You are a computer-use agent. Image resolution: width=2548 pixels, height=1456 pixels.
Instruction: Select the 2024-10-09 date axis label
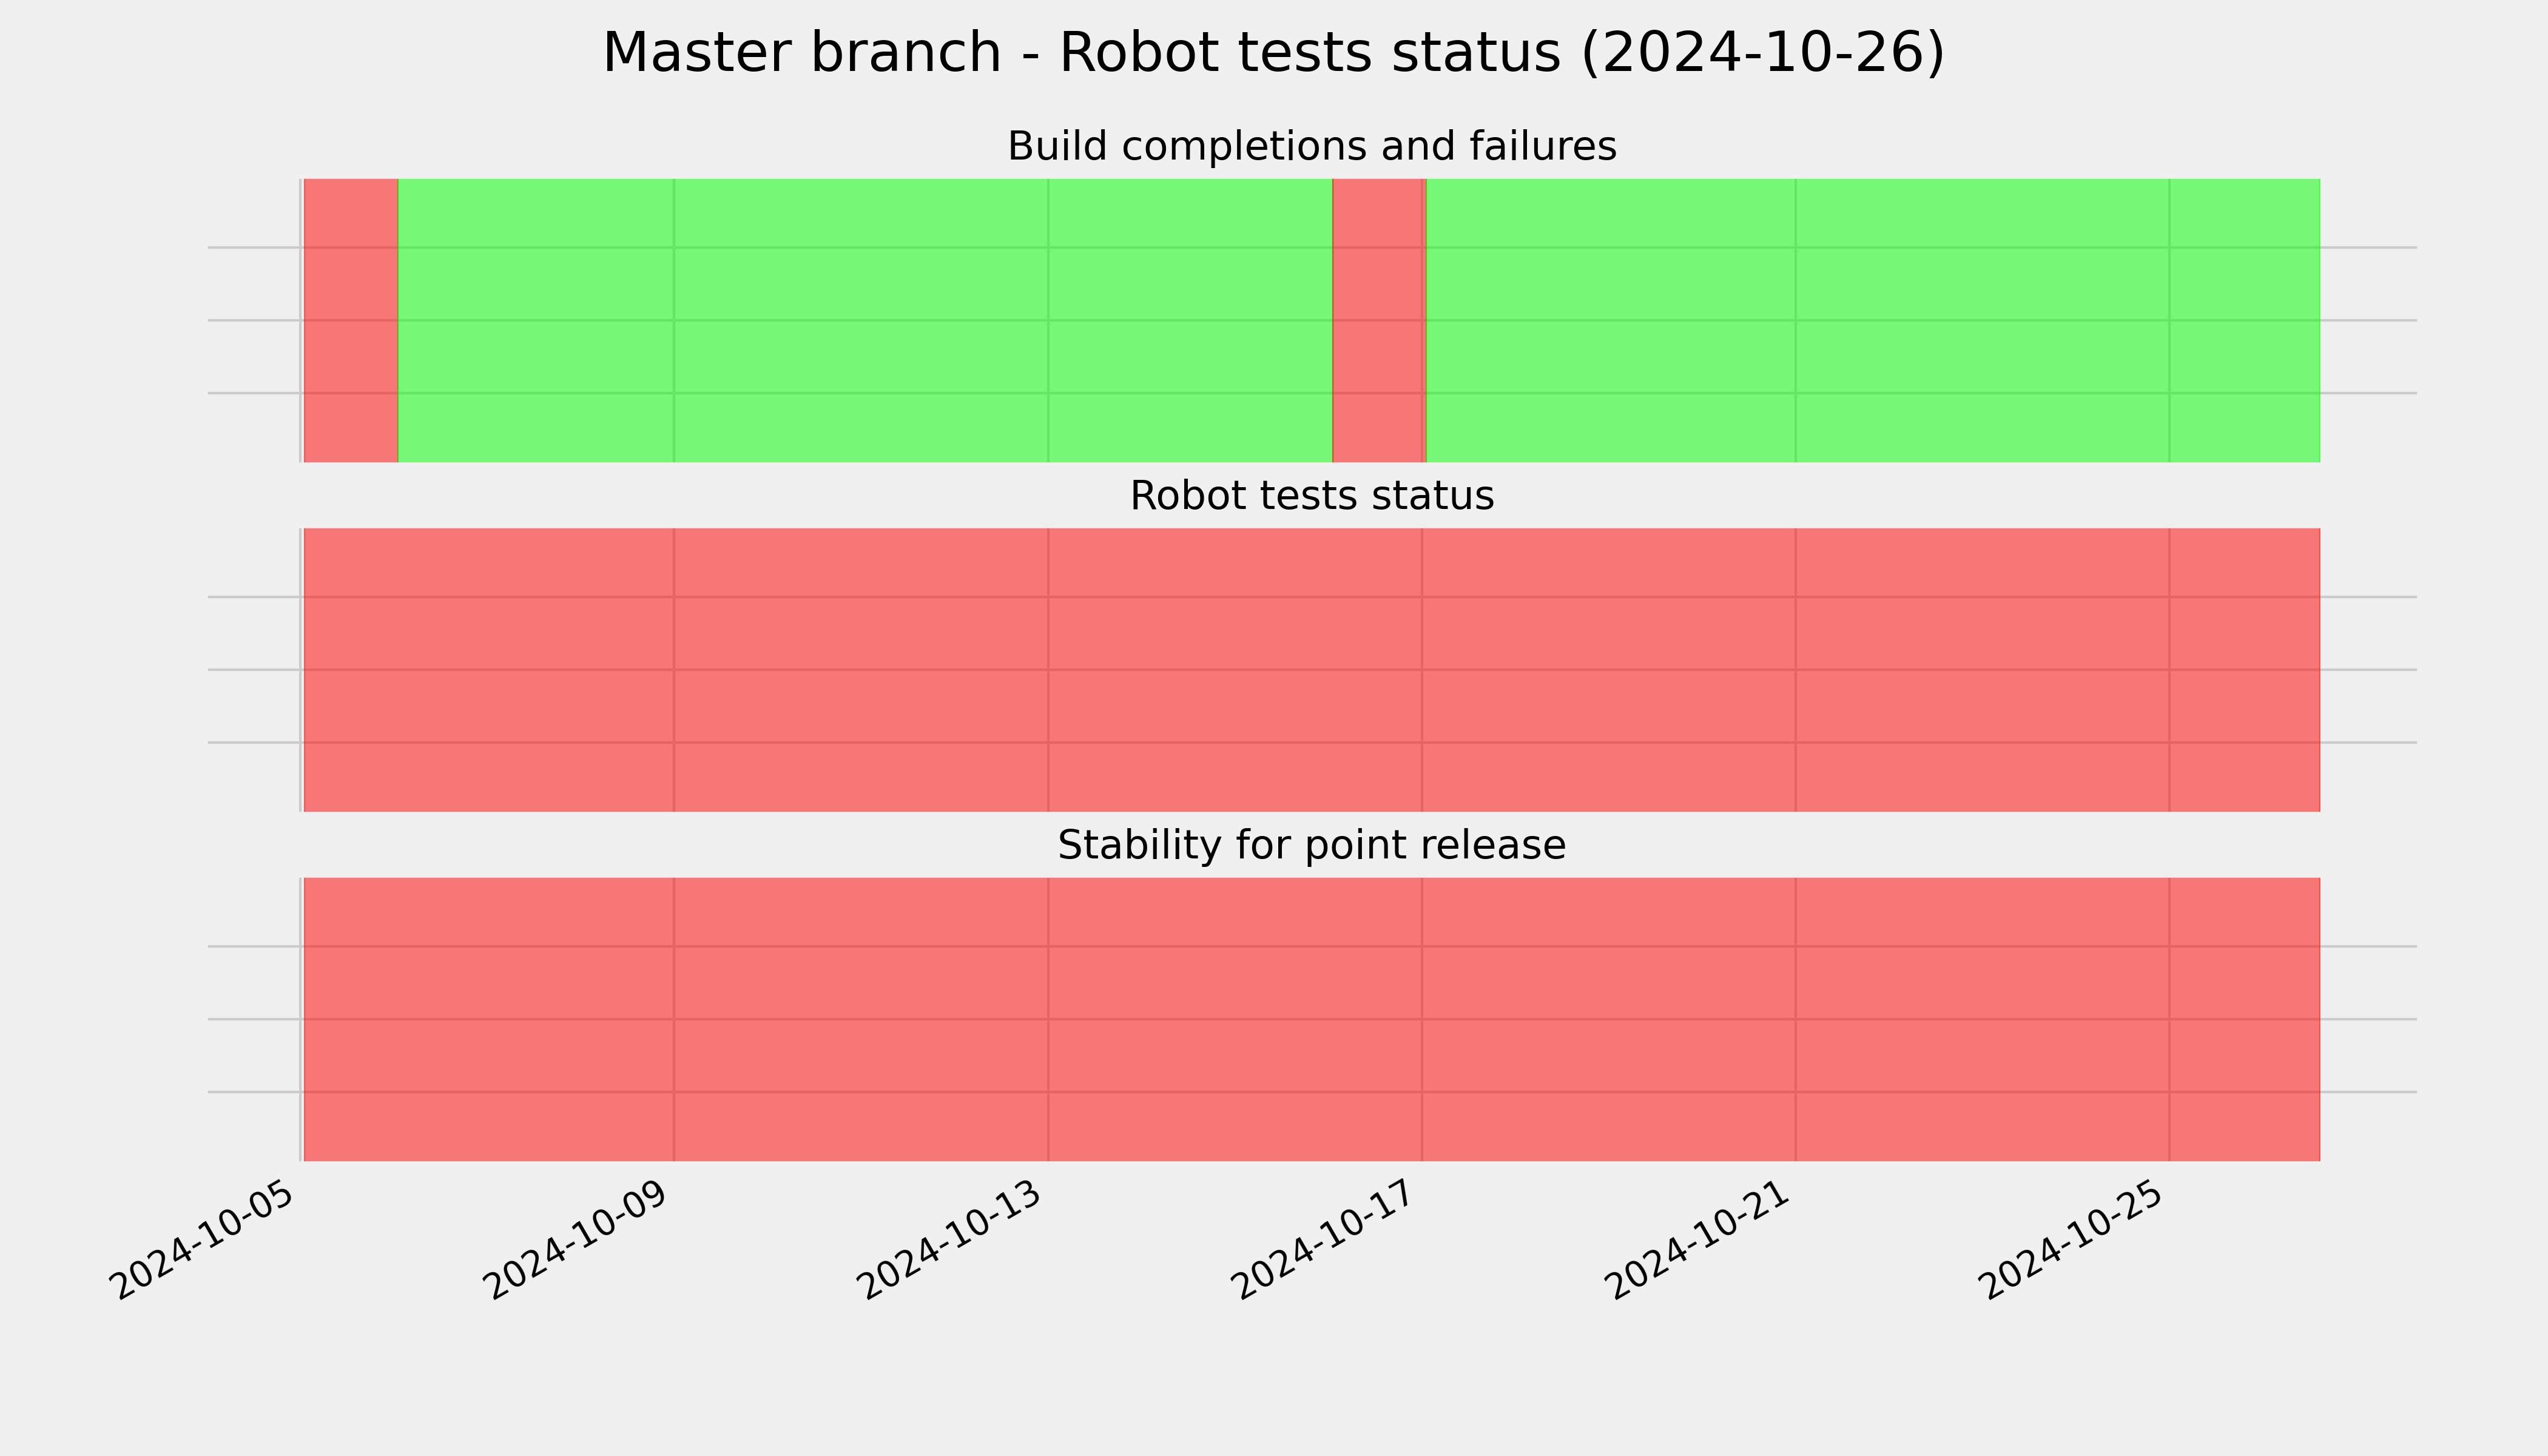coord(579,1240)
